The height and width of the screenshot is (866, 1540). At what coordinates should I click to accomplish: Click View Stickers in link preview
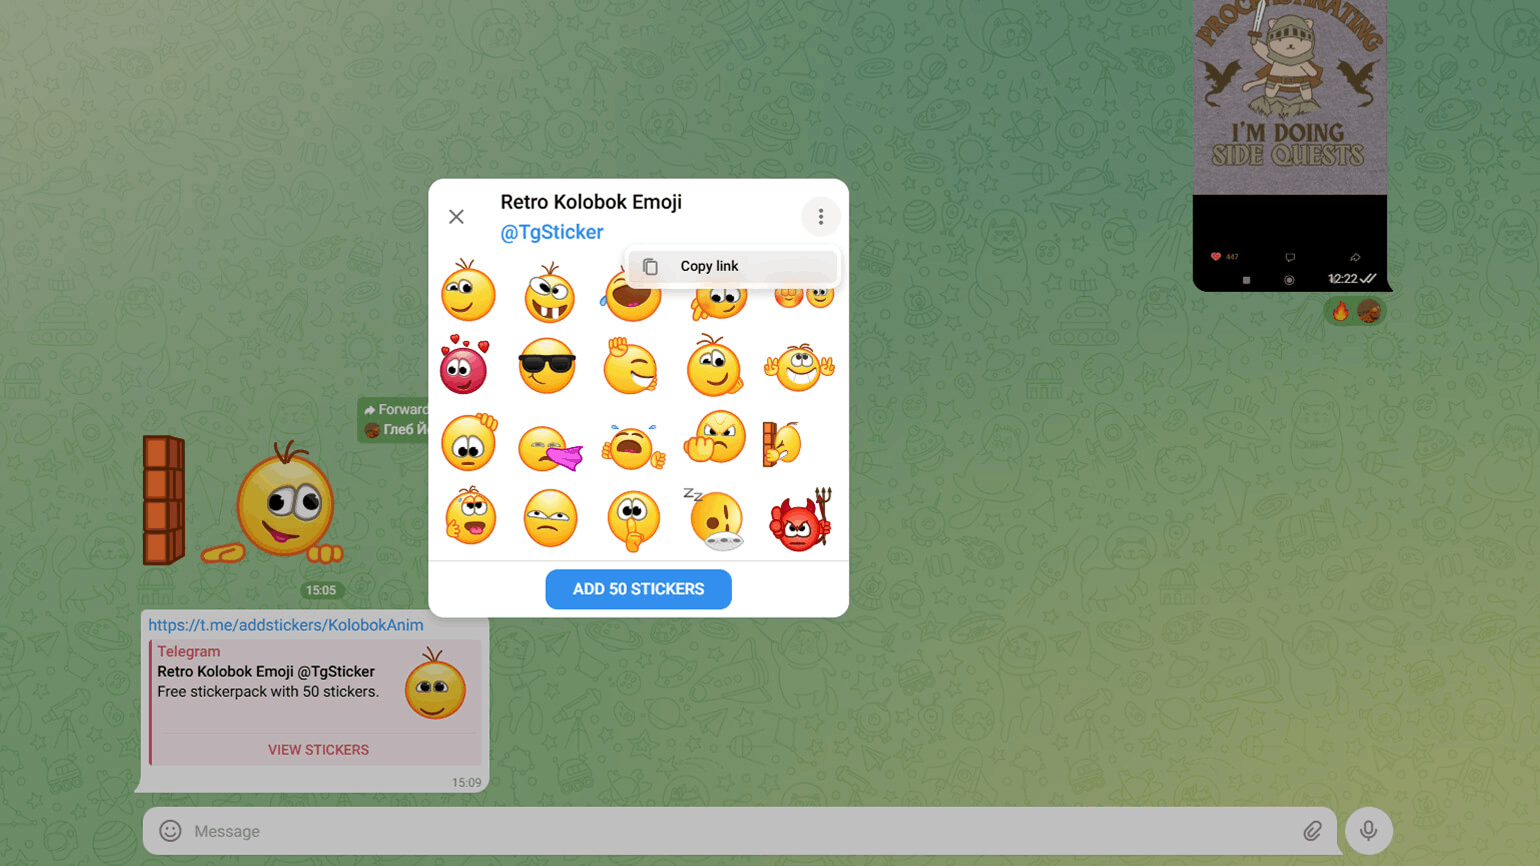(318, 749)
